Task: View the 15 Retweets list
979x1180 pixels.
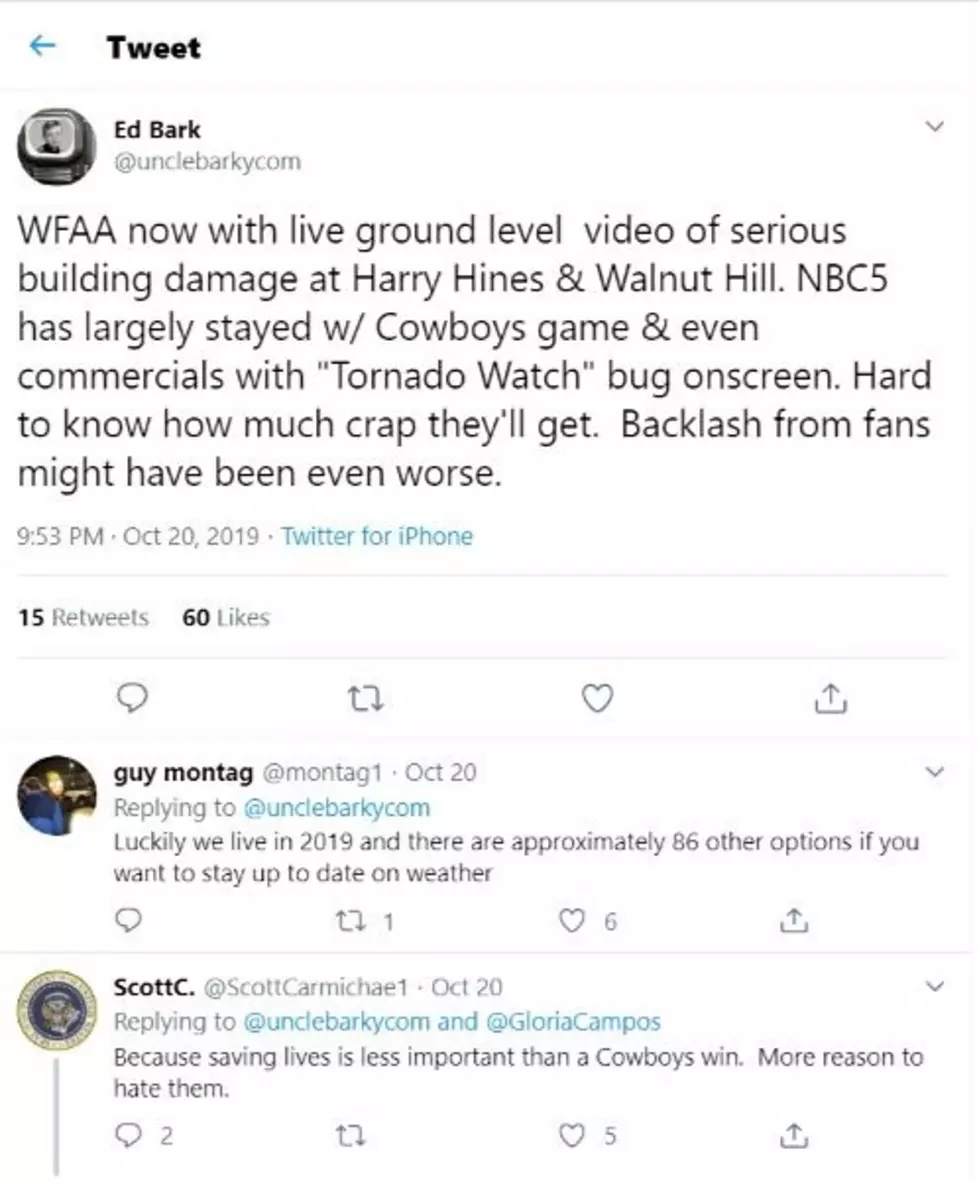Action: (84, 617)
